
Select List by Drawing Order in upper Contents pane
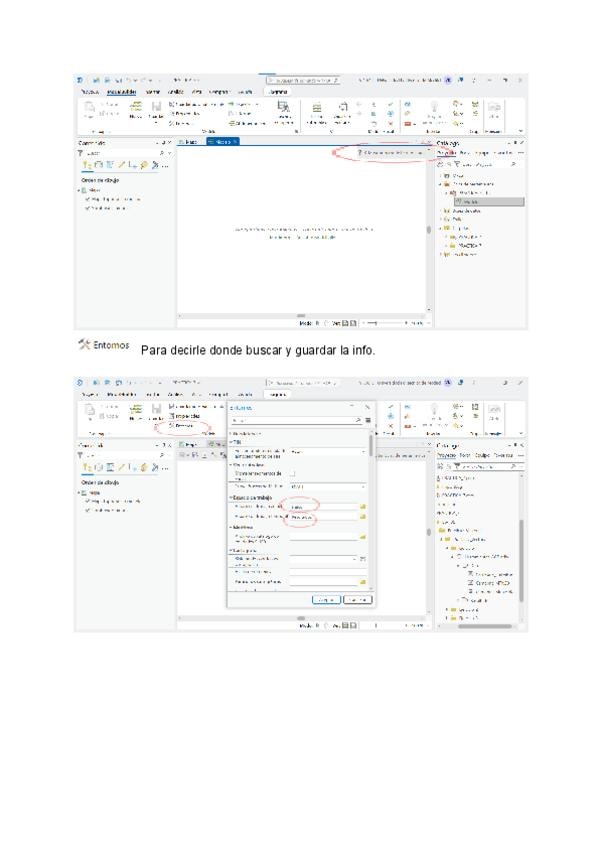point(87,165)
